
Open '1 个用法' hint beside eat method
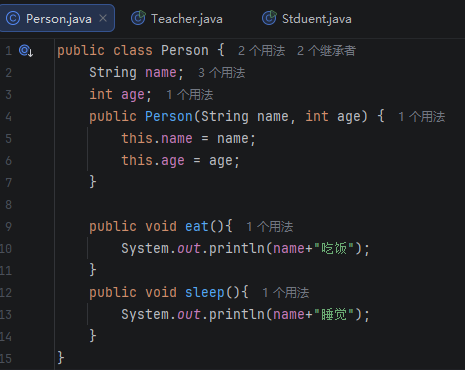click(269, 227)
